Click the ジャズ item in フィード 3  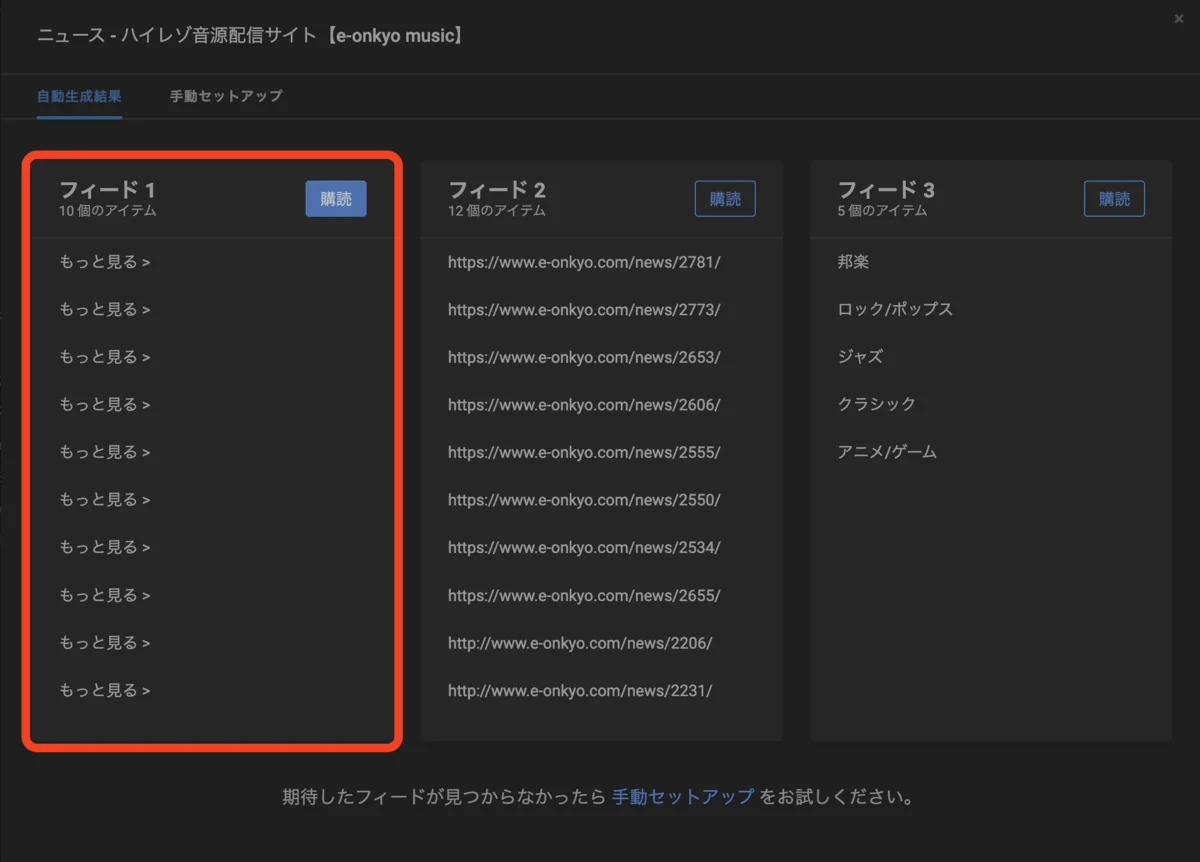860,357
